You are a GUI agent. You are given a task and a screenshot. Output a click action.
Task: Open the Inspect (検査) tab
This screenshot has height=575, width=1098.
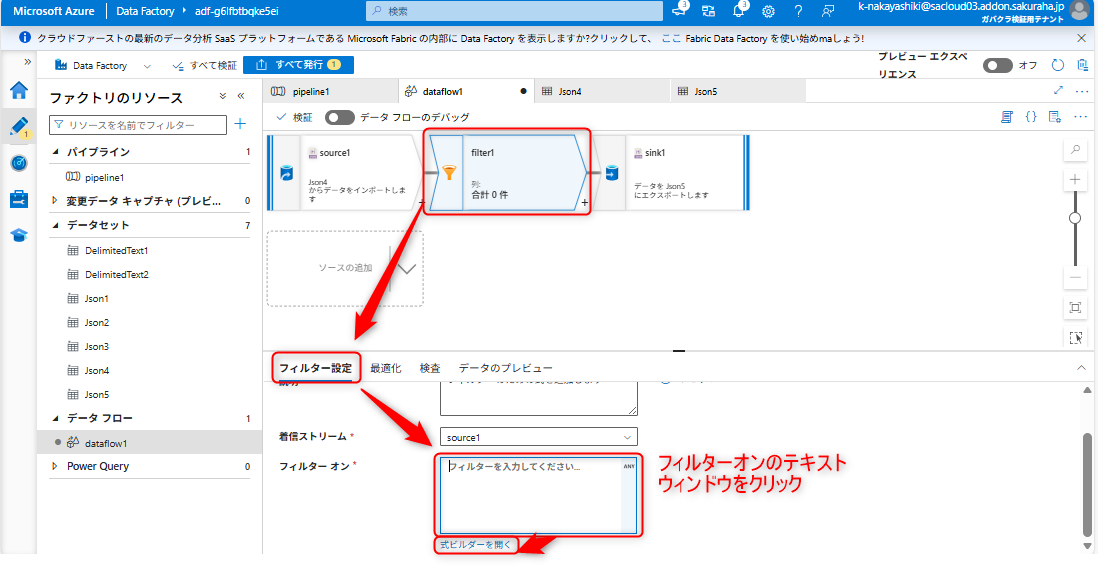(430, 368)
